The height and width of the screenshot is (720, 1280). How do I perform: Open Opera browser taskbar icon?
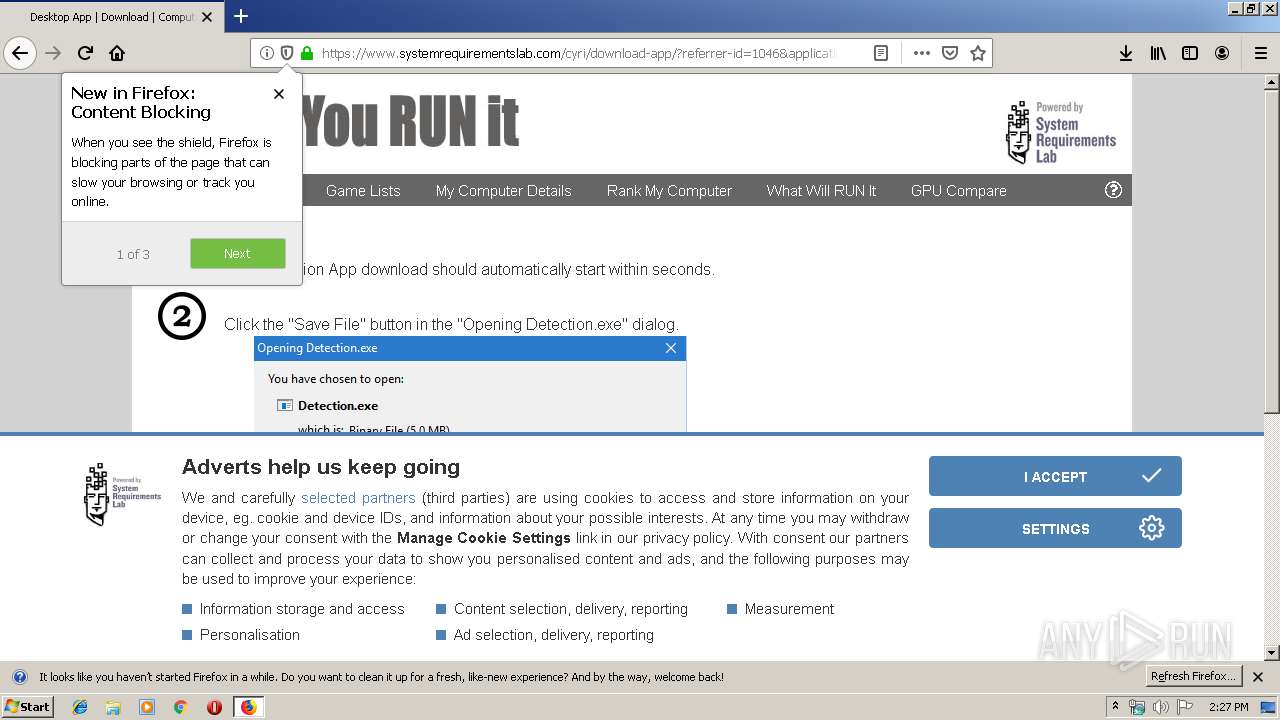tap(214, 707)
